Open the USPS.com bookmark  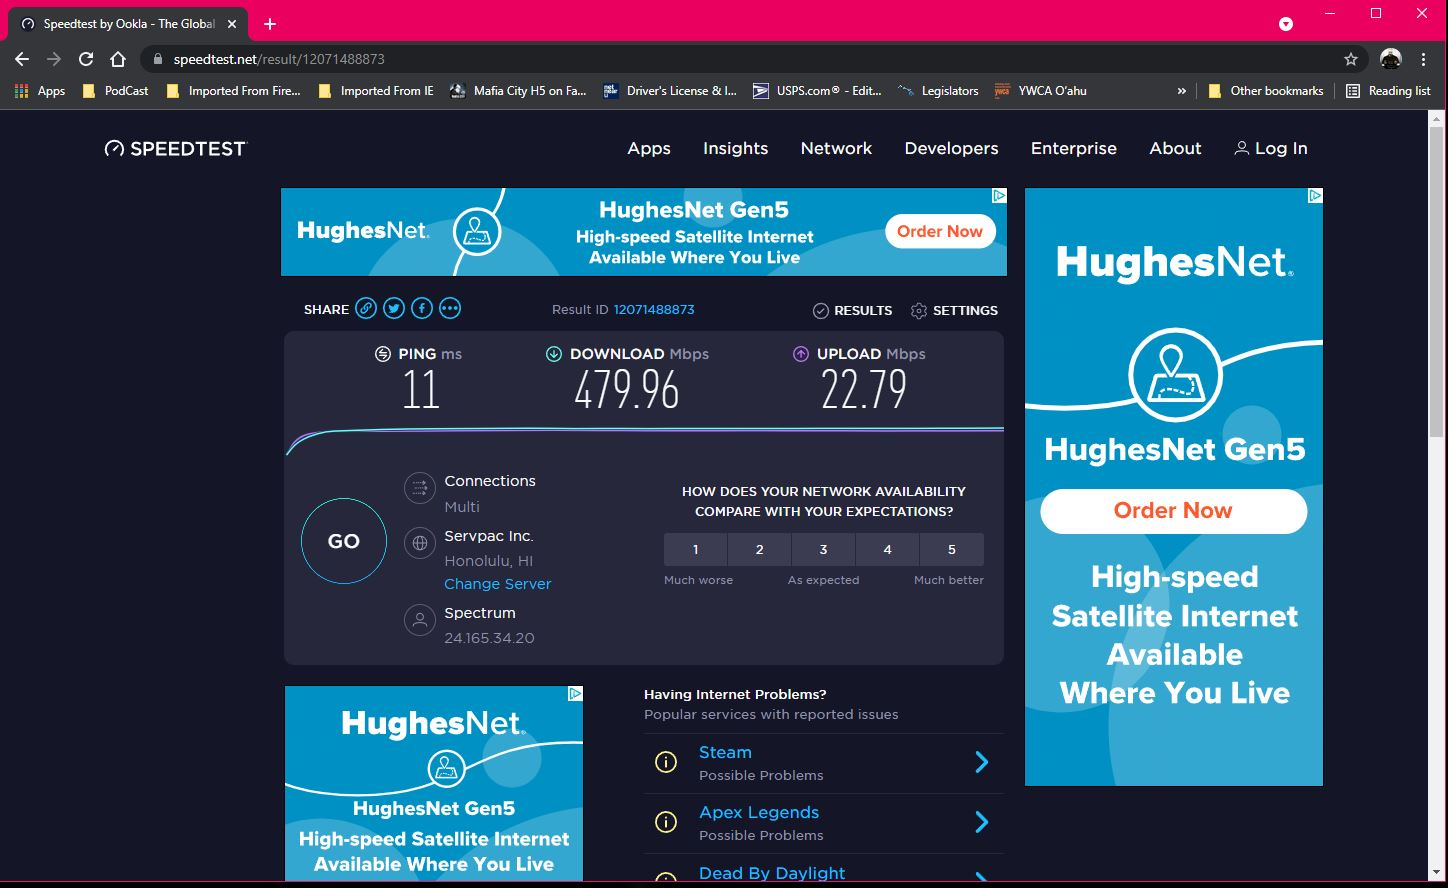pyautogui.click(x=817, y=91)
